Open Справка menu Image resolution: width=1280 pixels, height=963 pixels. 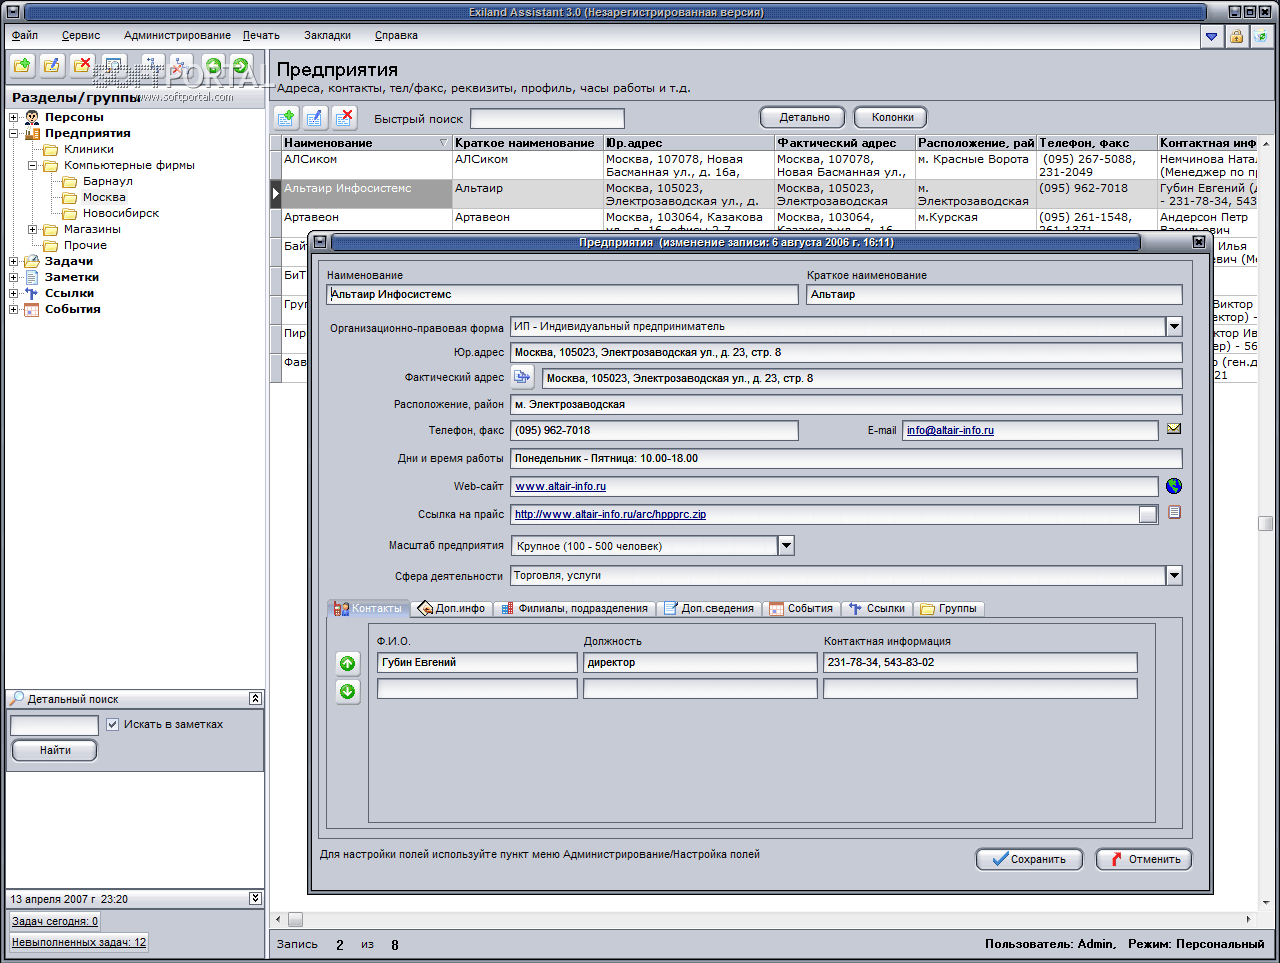coord(396,35)
